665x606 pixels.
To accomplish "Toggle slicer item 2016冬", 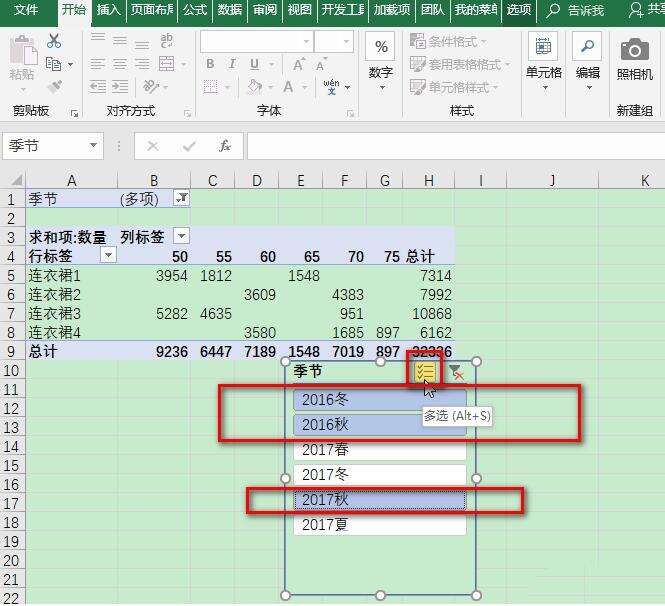I will pyautogui.click(x=380, y=399).
